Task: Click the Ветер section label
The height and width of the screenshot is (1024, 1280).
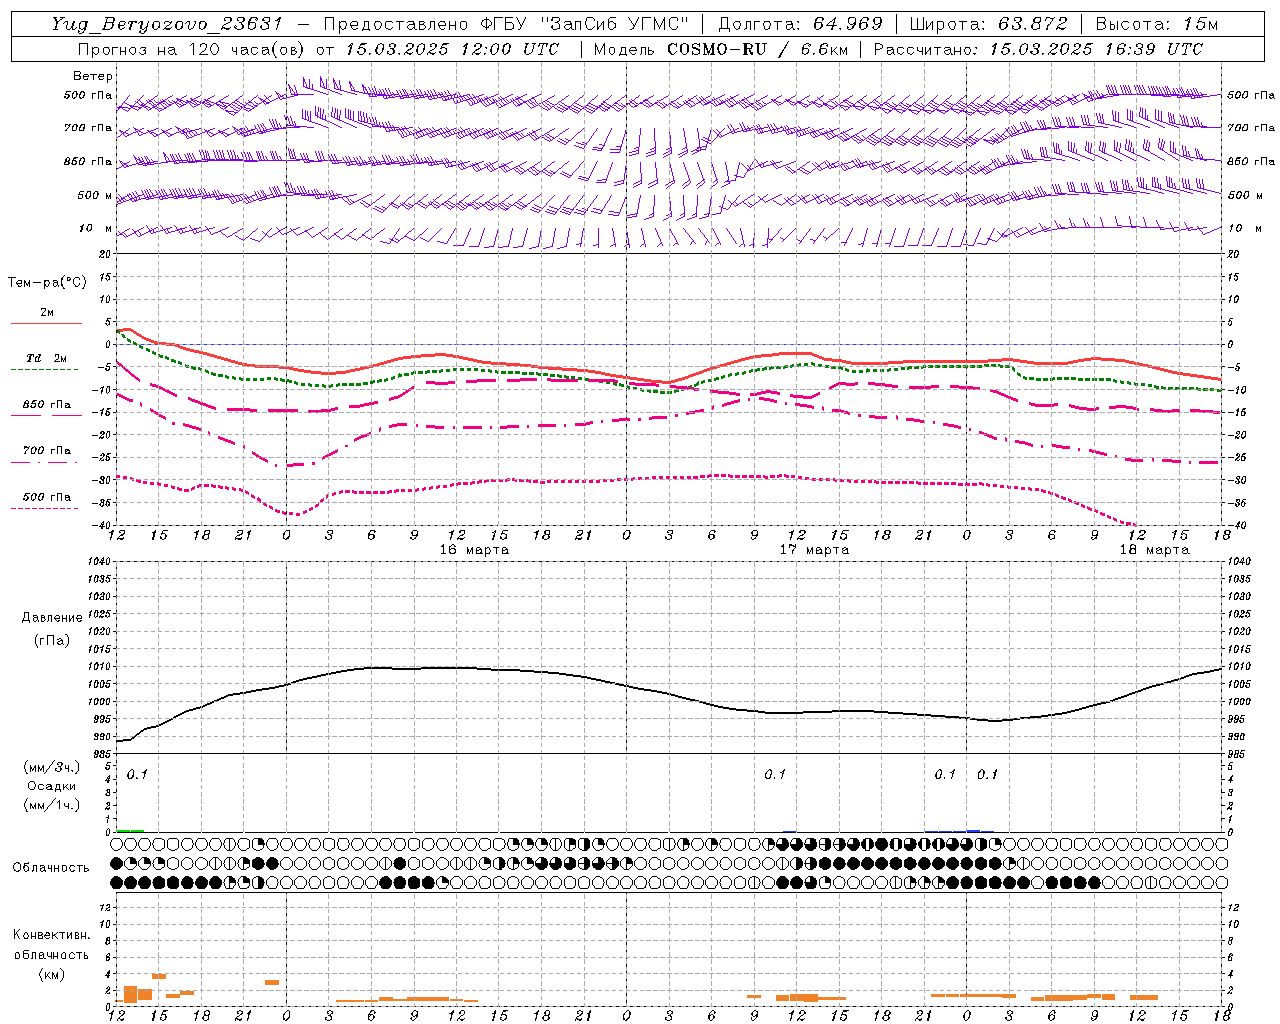Action: pyautogui.click(x=92, y=76)
